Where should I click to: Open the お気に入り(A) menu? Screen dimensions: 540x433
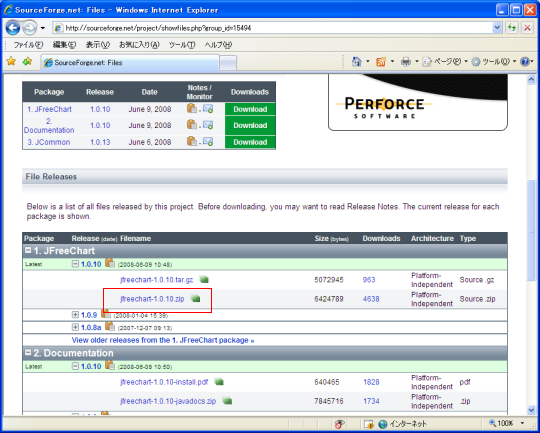139,45
